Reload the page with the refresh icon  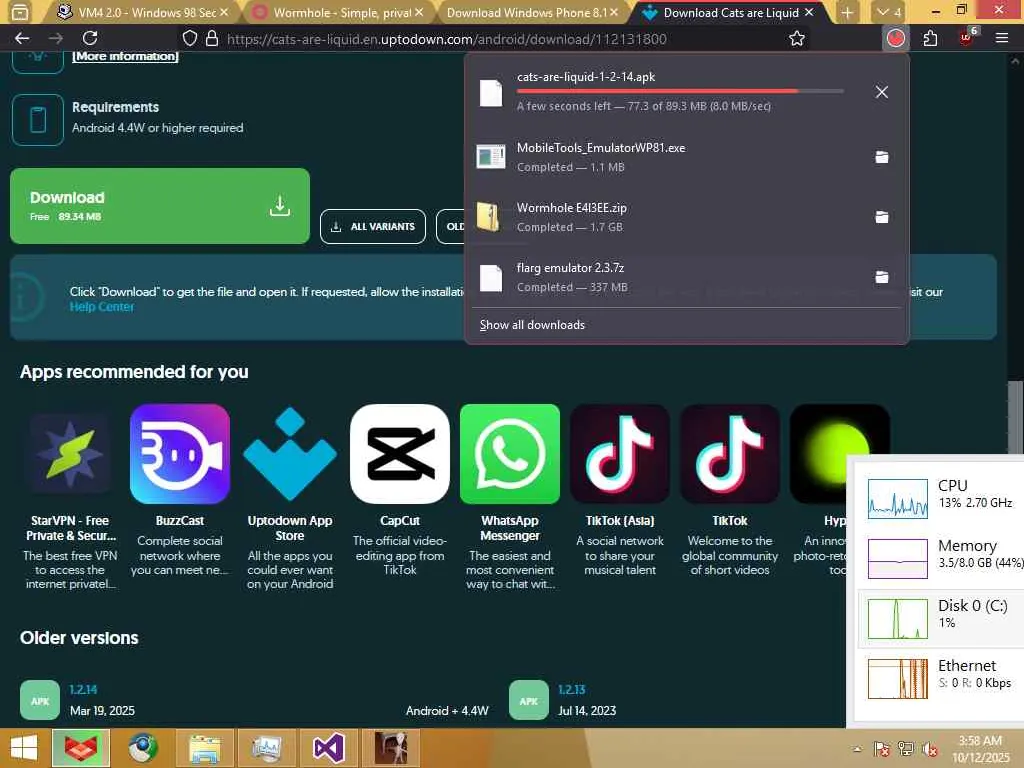tap(90, 39)
